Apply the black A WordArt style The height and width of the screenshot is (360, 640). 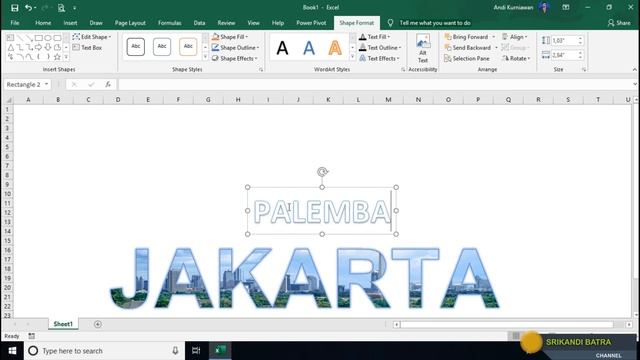click(x=282, y=48)
